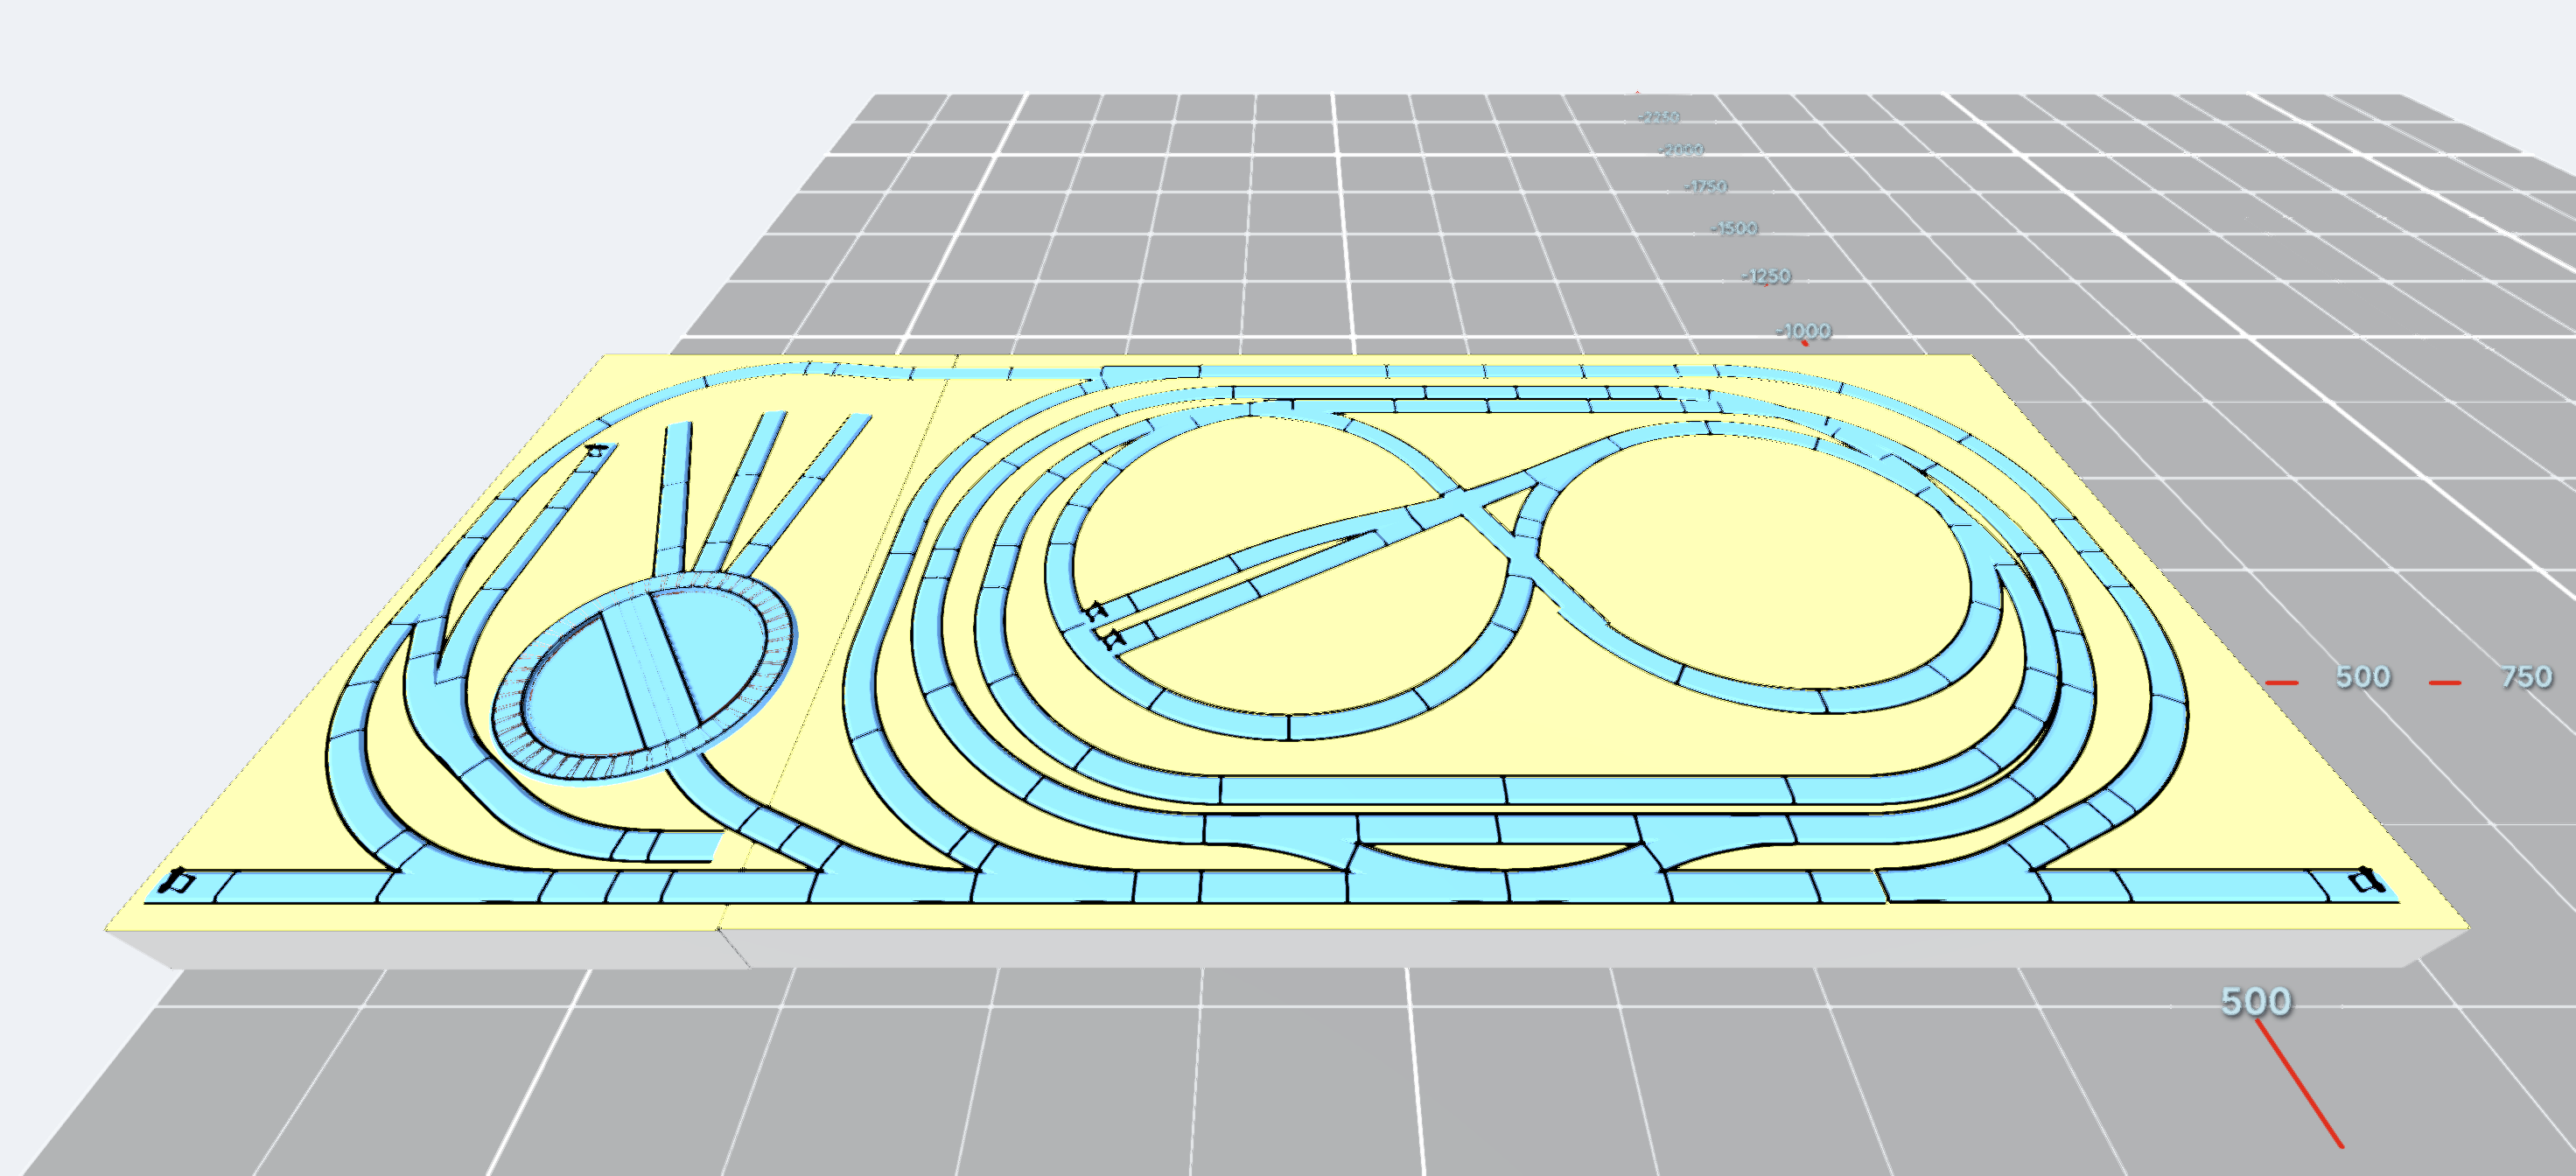Select the upper buffer stop of the twin inner sidings
Viewport: 2576px width, 1176px height.
coord(1097,610)
